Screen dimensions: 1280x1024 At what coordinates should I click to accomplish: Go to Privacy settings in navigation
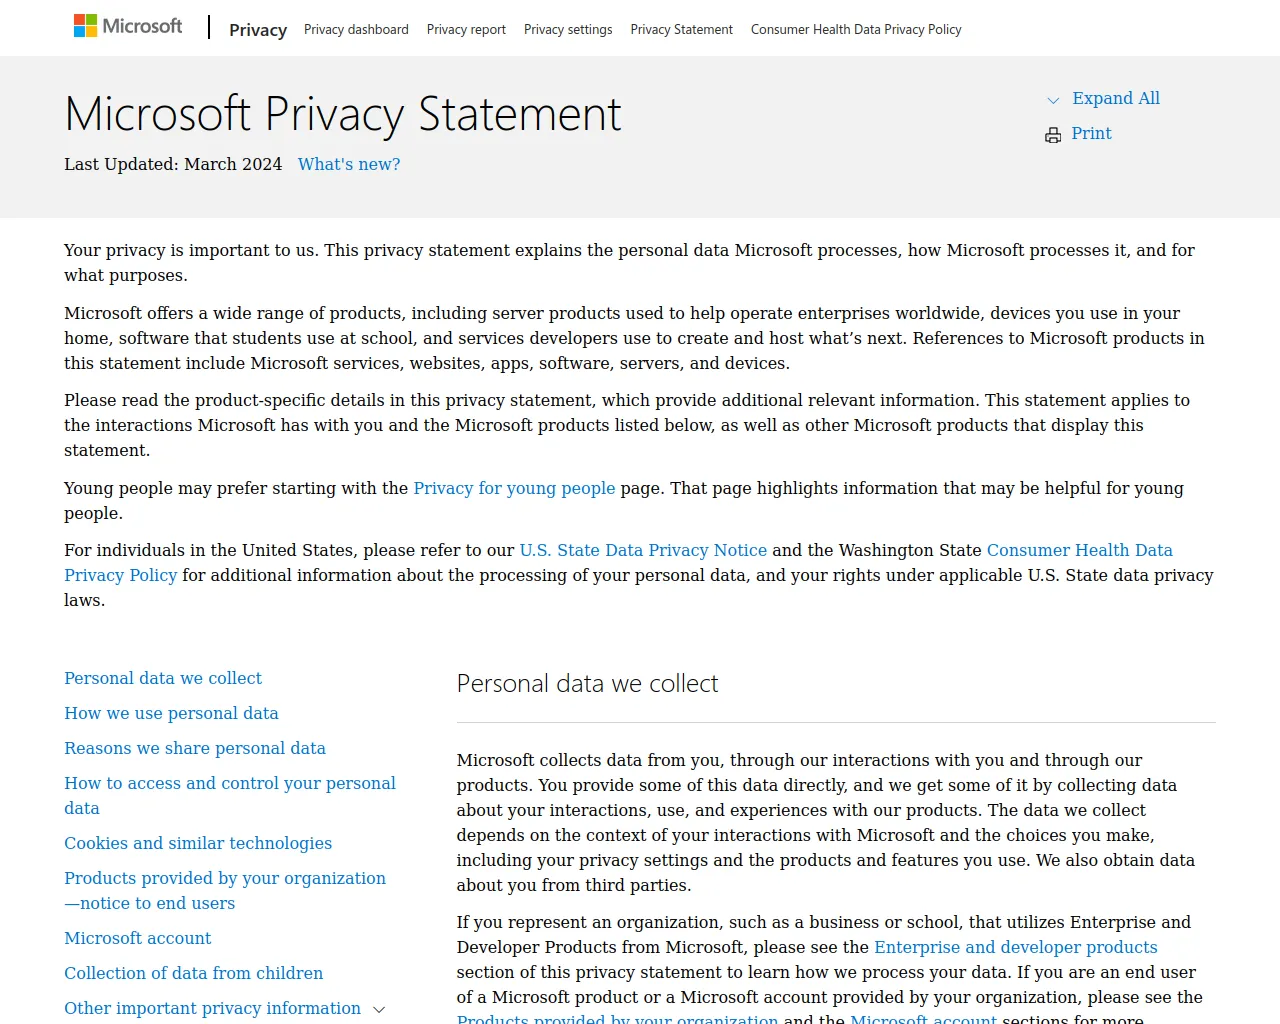568,30
